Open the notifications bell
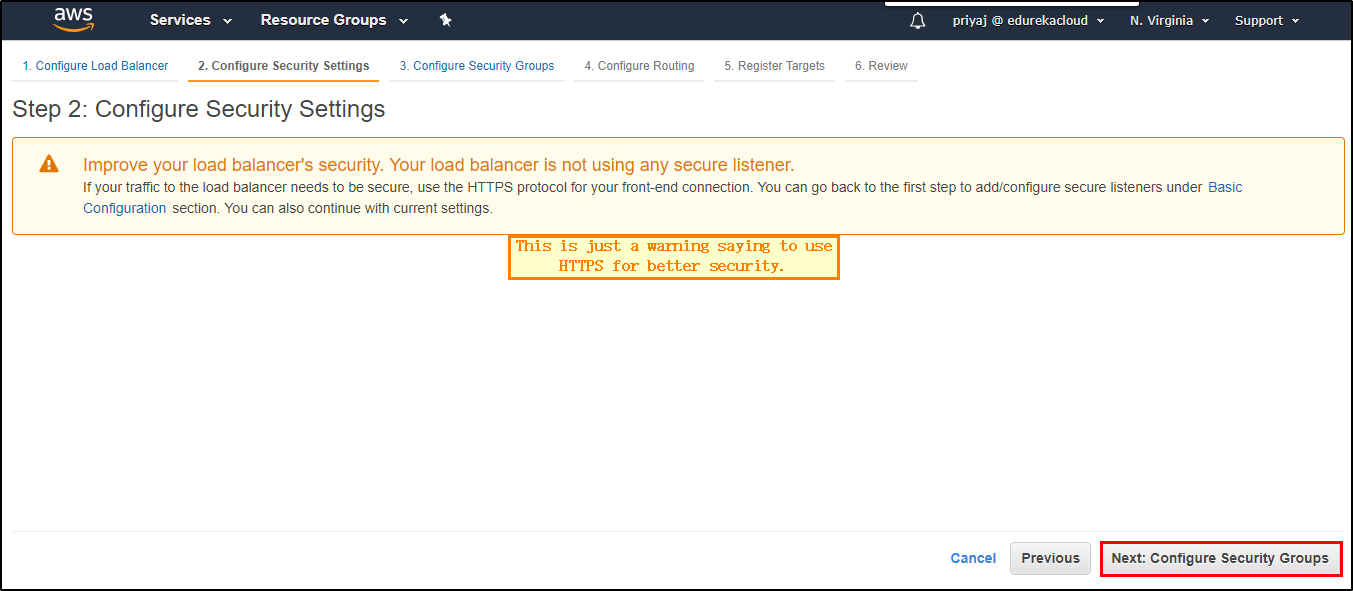1353x591 pixels. click(917, 20)
